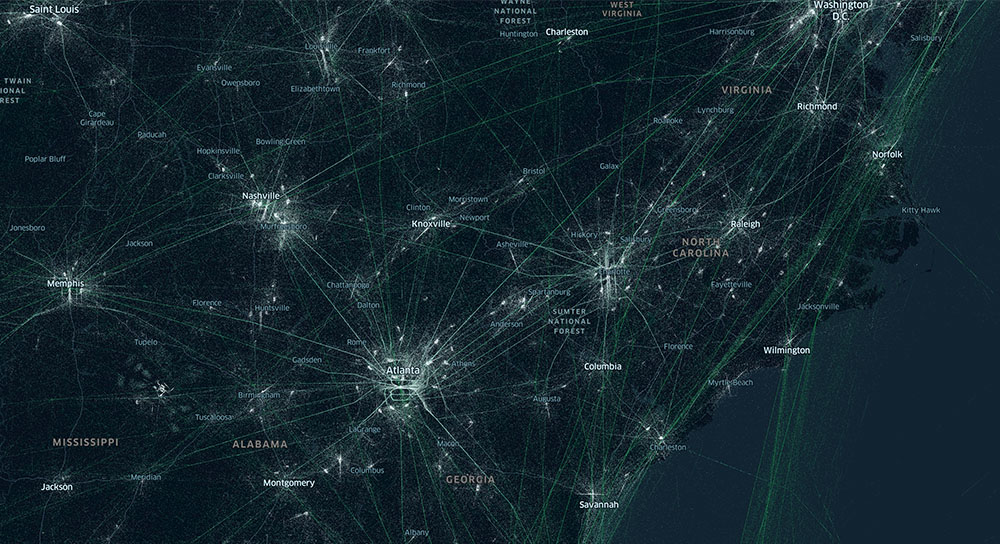Click the Elizabethtown label

pos(315,89)
